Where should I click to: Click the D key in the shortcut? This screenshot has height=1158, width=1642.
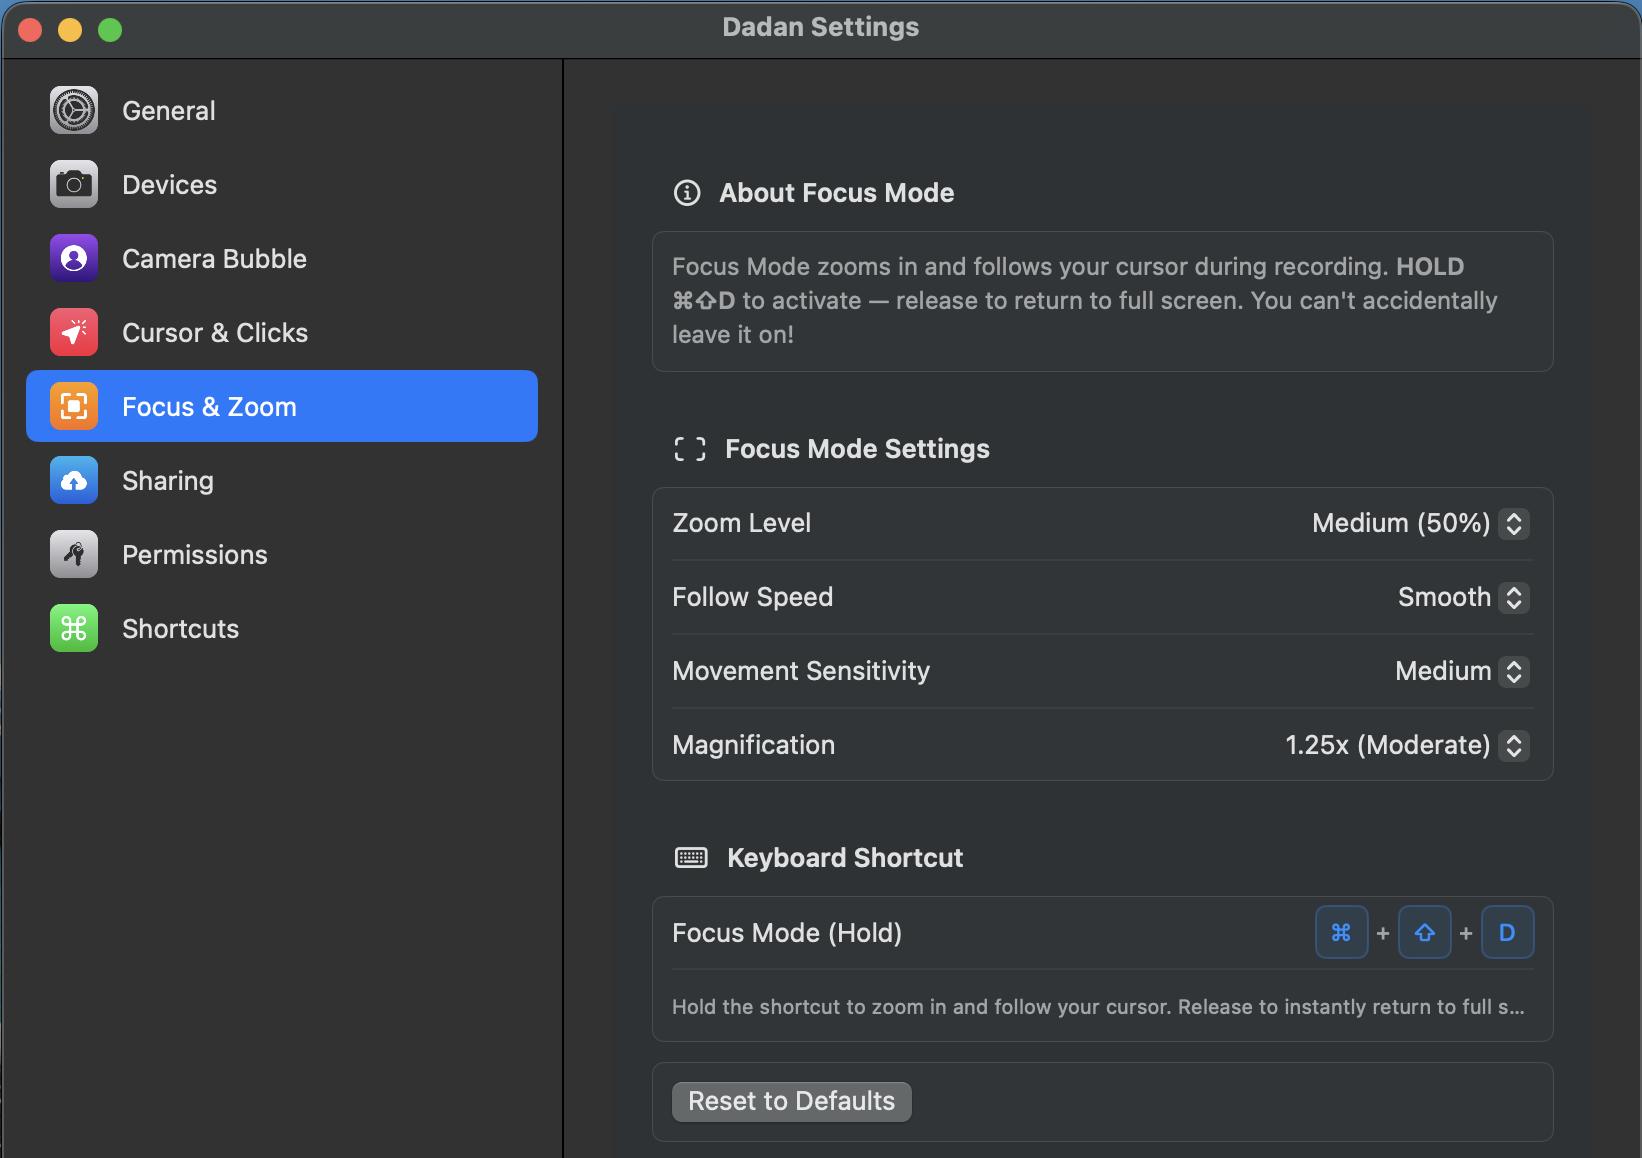tap(1507, 932)
